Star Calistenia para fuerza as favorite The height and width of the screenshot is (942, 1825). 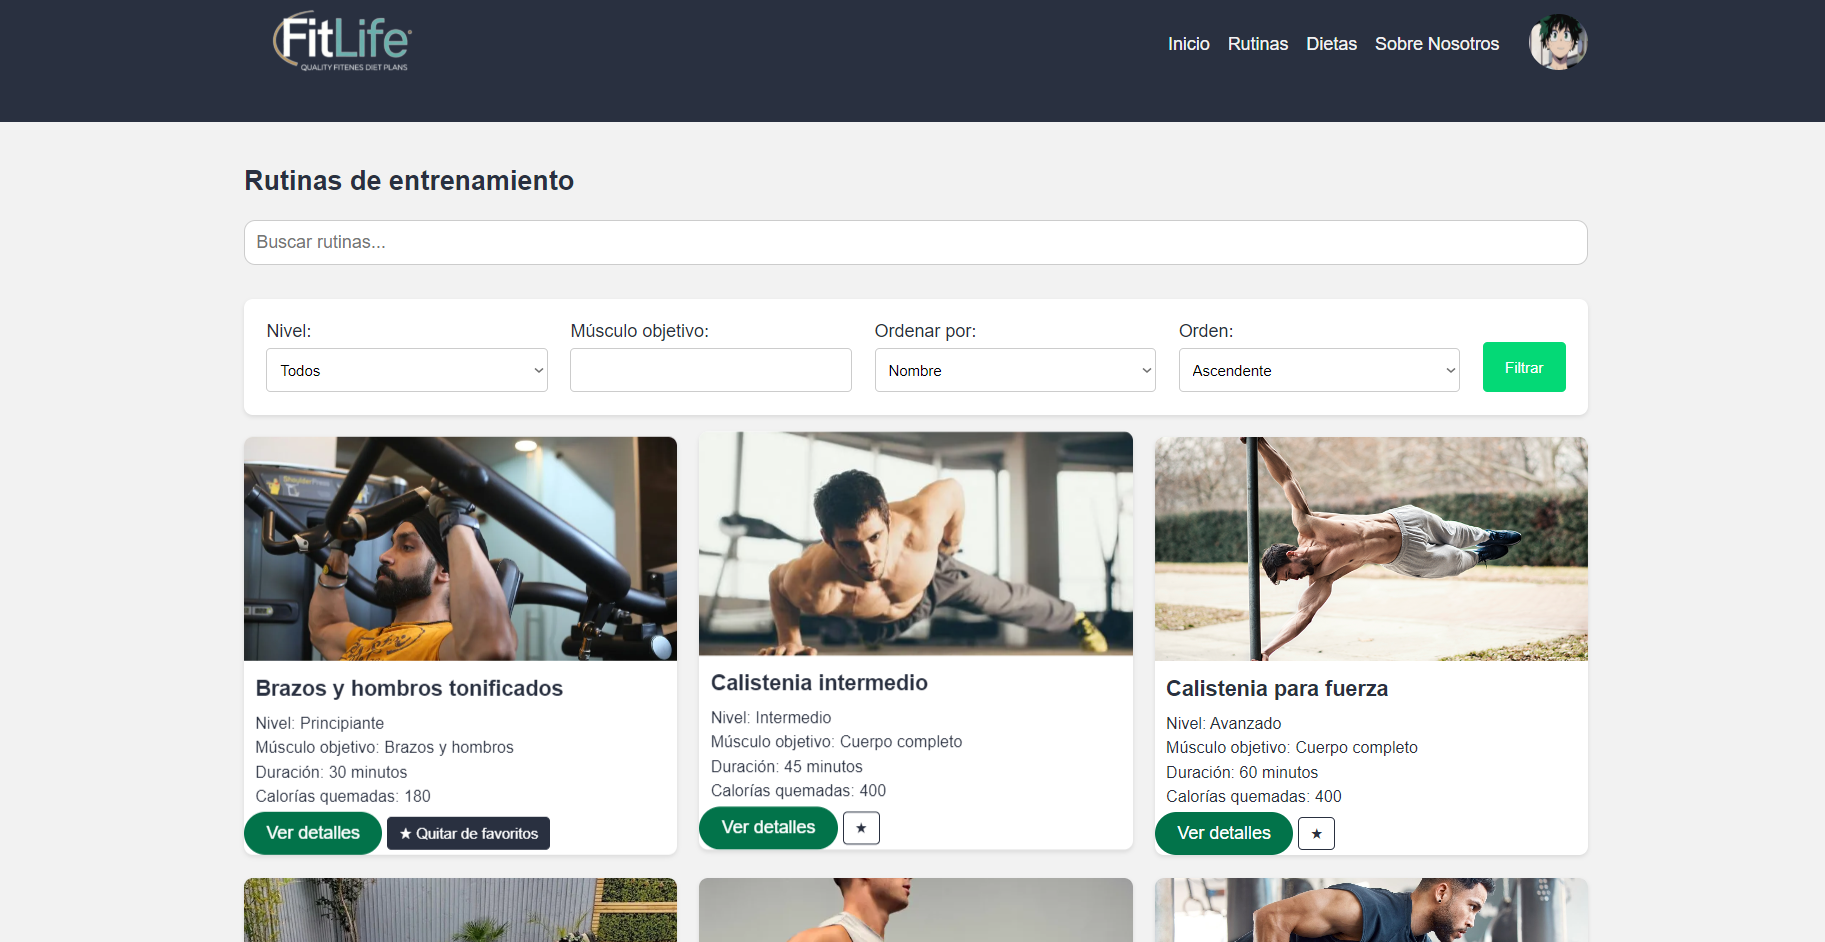[1316, 834]
